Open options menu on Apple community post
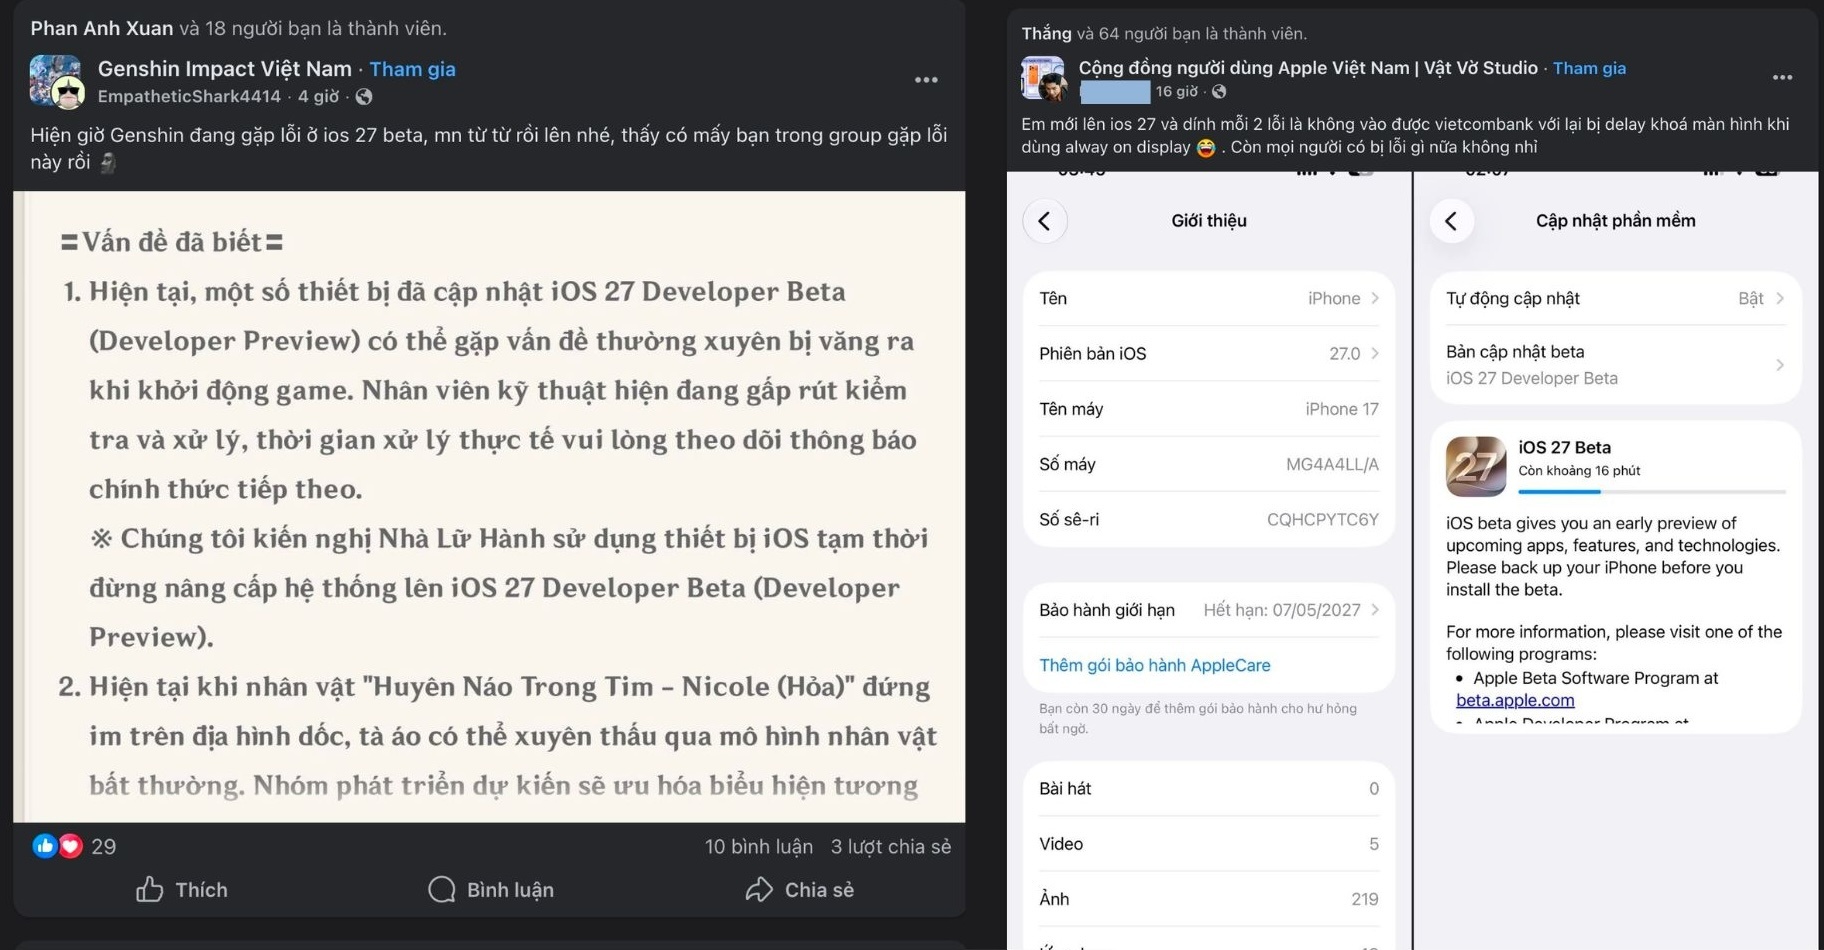 [1782, 78]
